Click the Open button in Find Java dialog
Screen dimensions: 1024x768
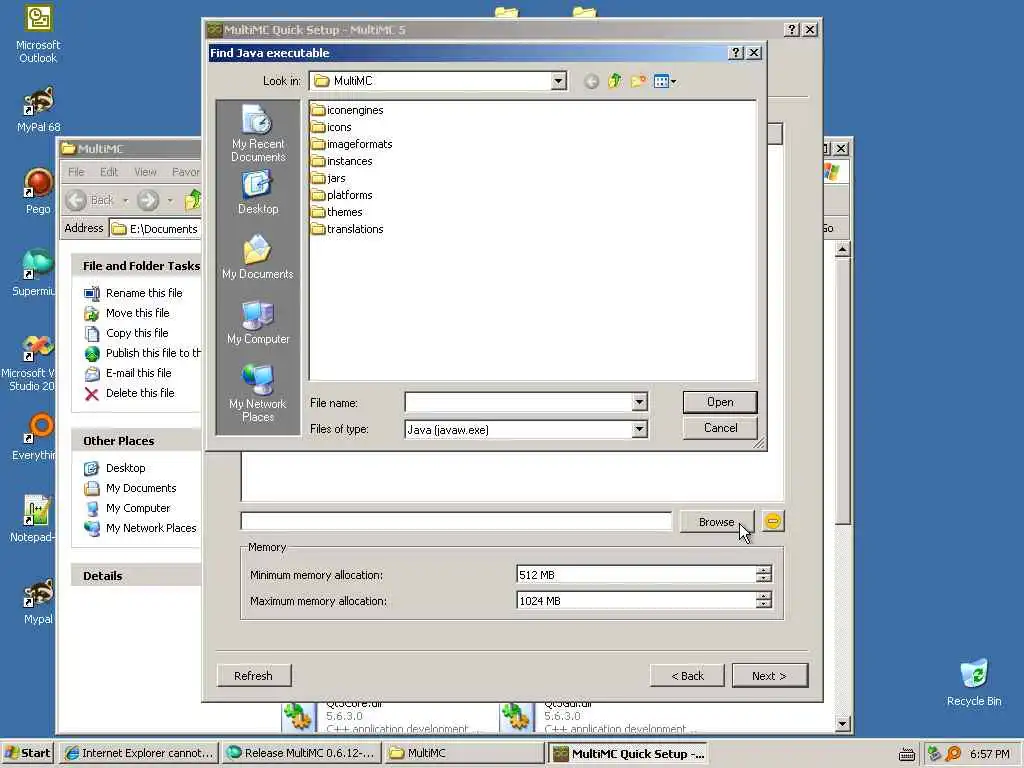point(720,402)
